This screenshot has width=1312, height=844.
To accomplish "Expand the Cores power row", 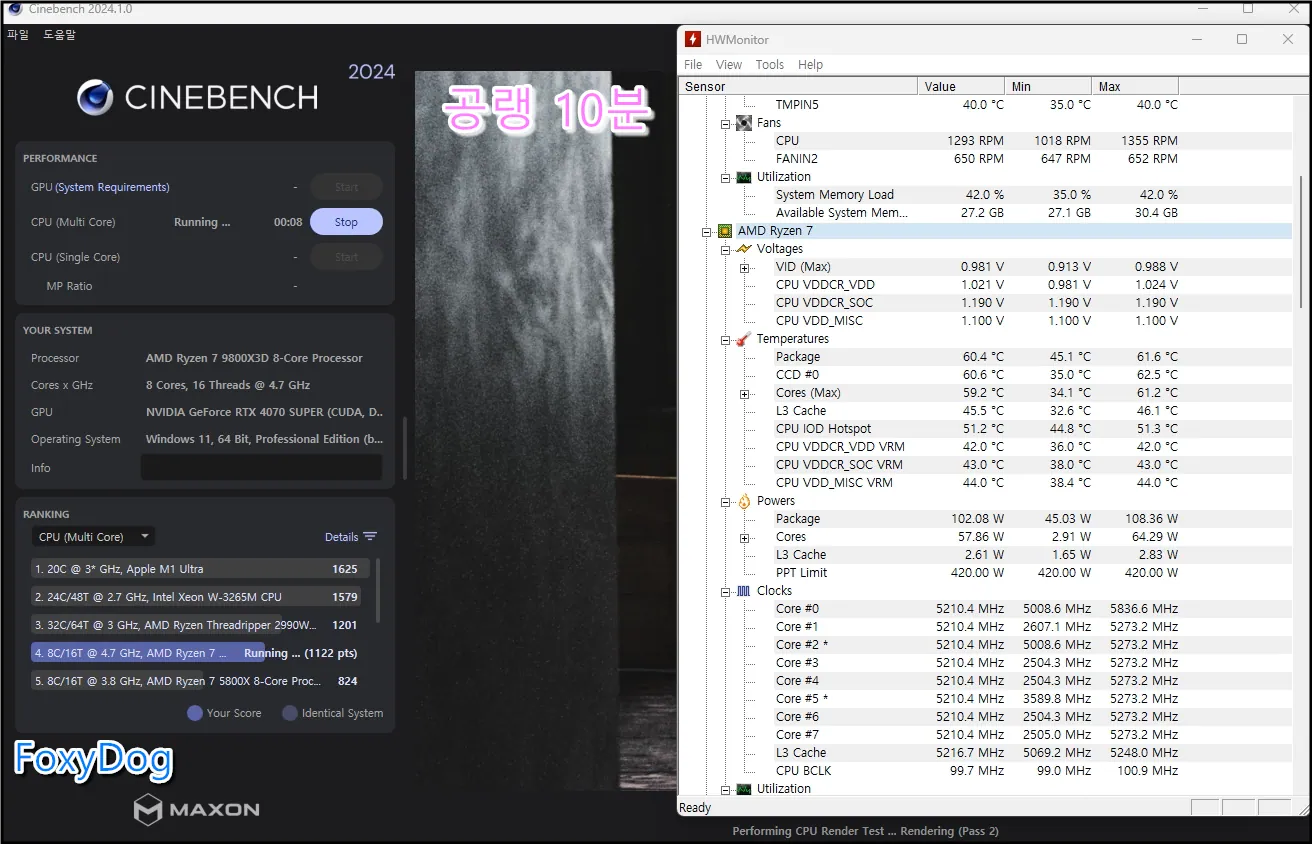I will click(745, 537).
